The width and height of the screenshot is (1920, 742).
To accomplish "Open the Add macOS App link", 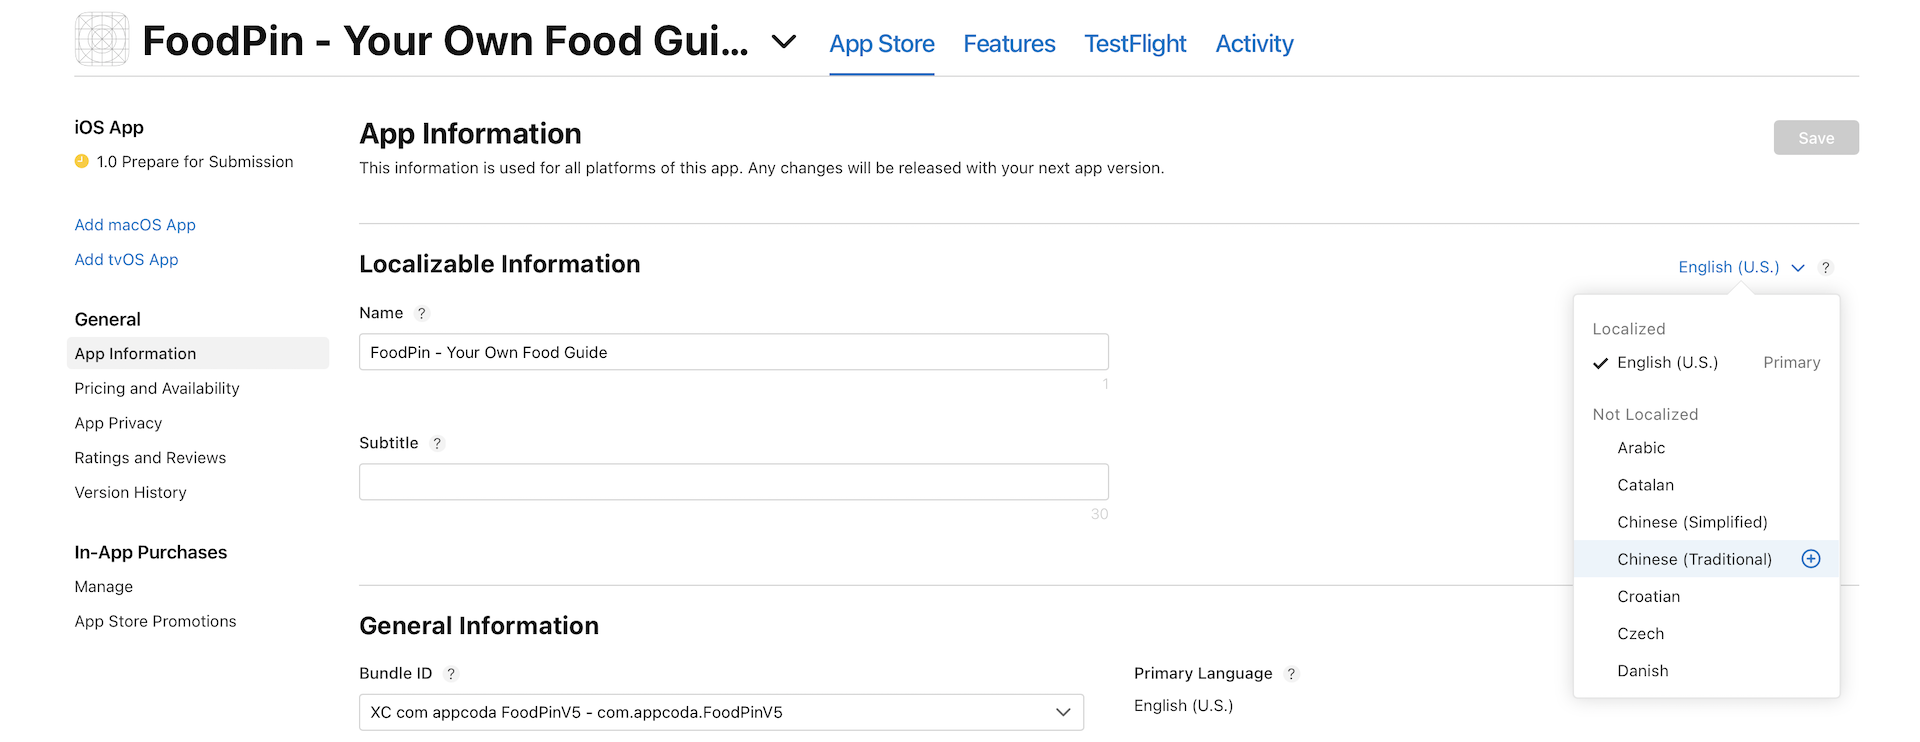I will (x=135, y=224).
